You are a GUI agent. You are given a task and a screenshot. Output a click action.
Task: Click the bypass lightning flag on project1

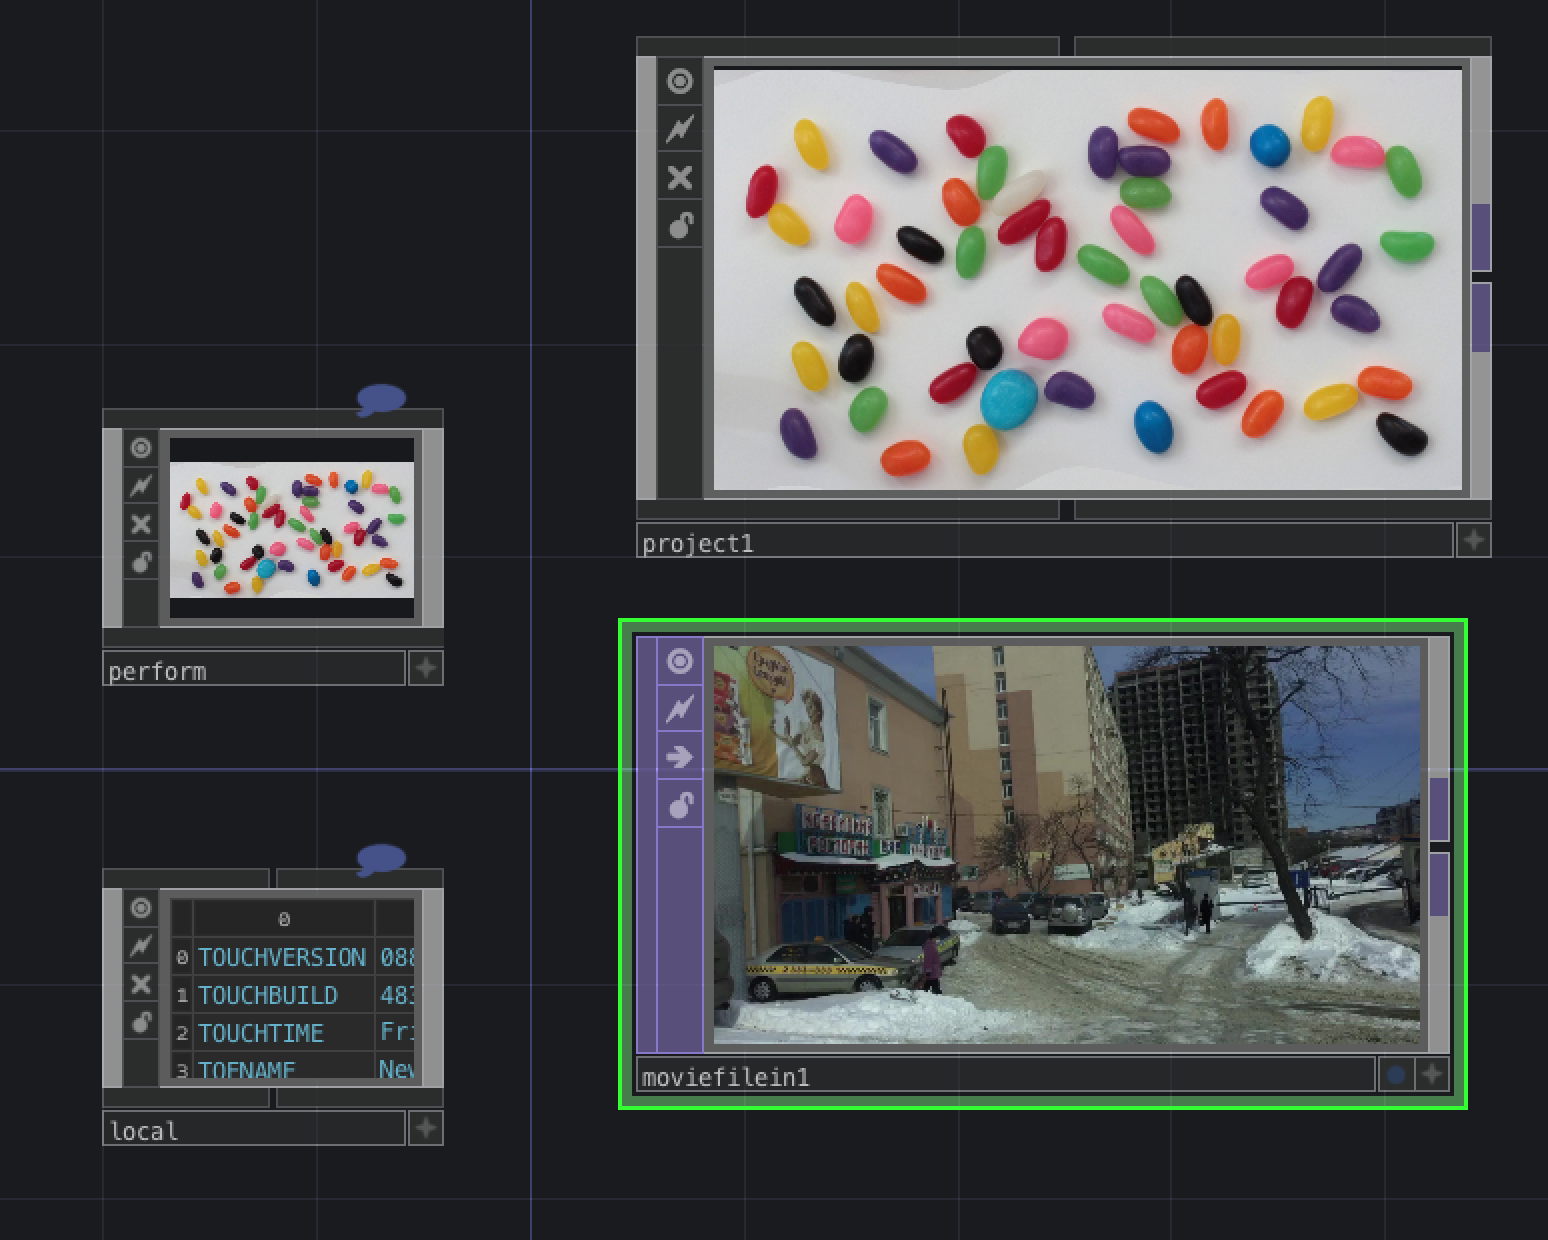pos(680,127)
